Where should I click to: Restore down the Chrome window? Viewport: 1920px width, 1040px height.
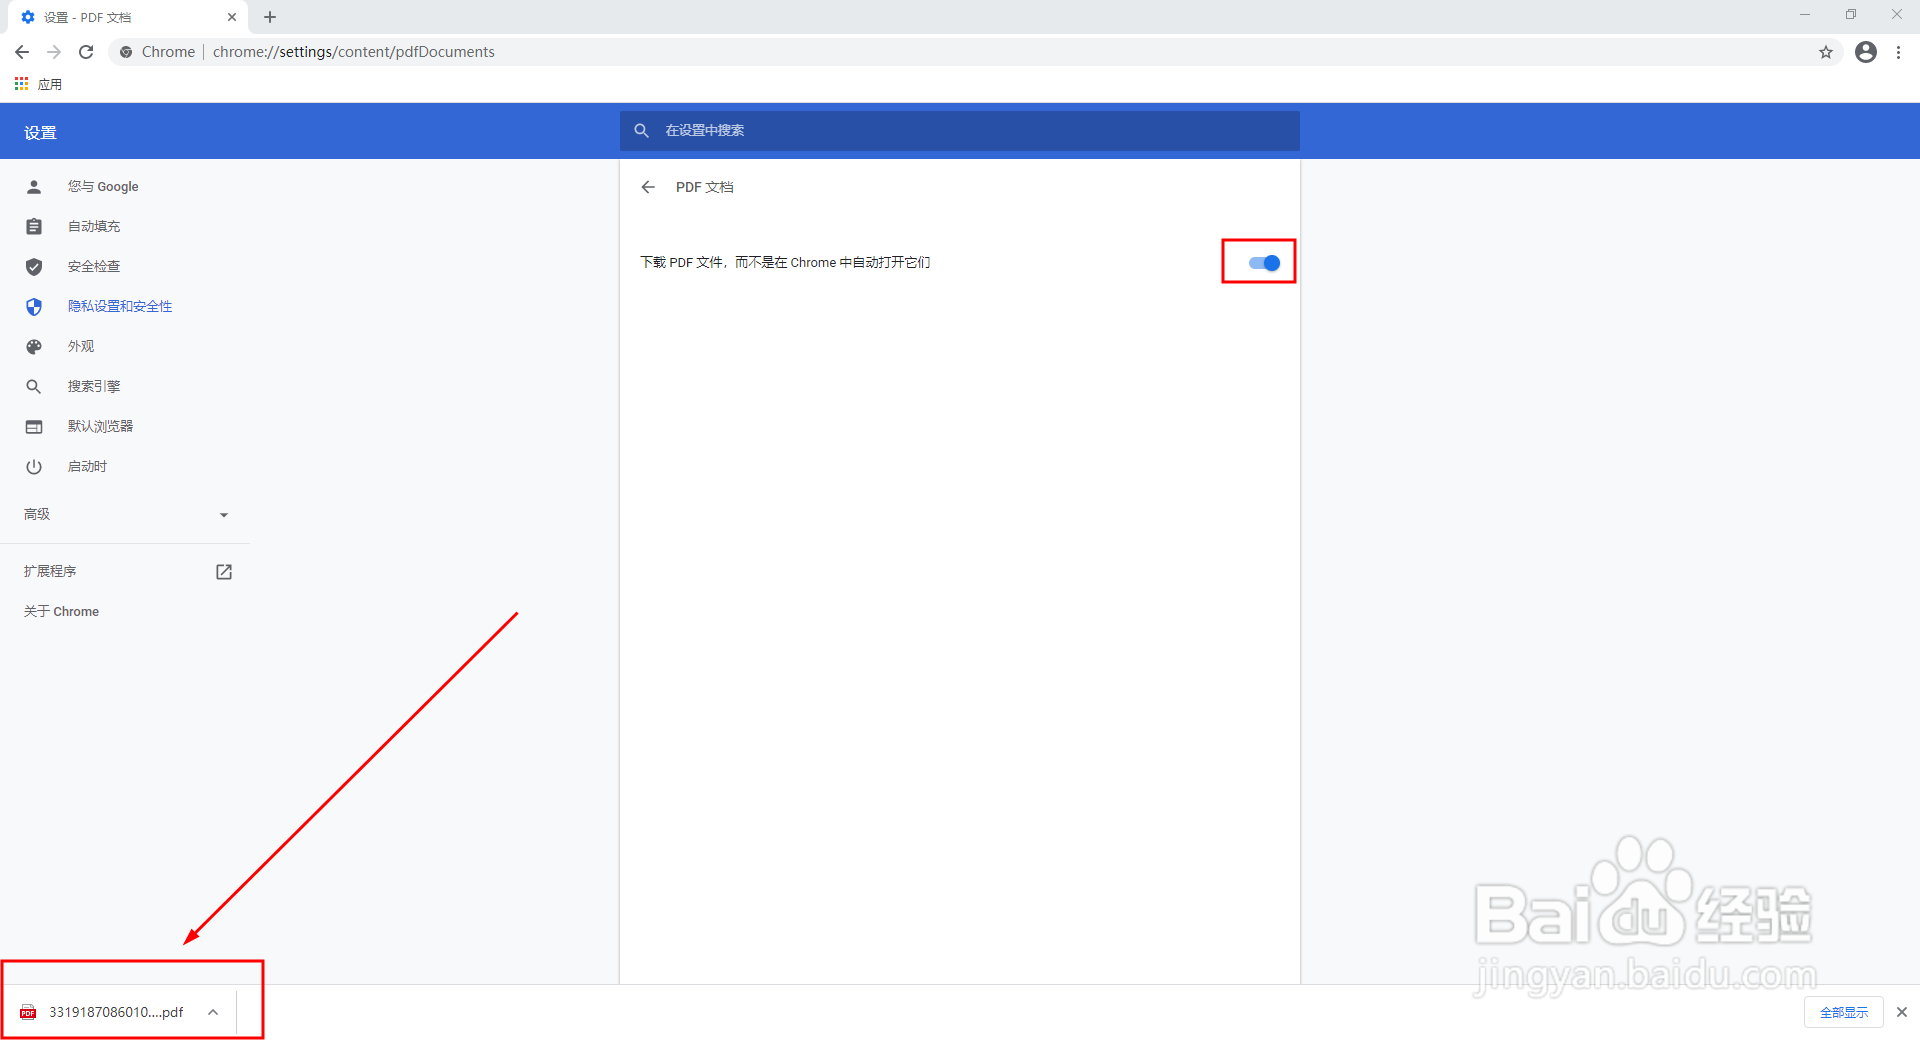tap(1851, 15)
